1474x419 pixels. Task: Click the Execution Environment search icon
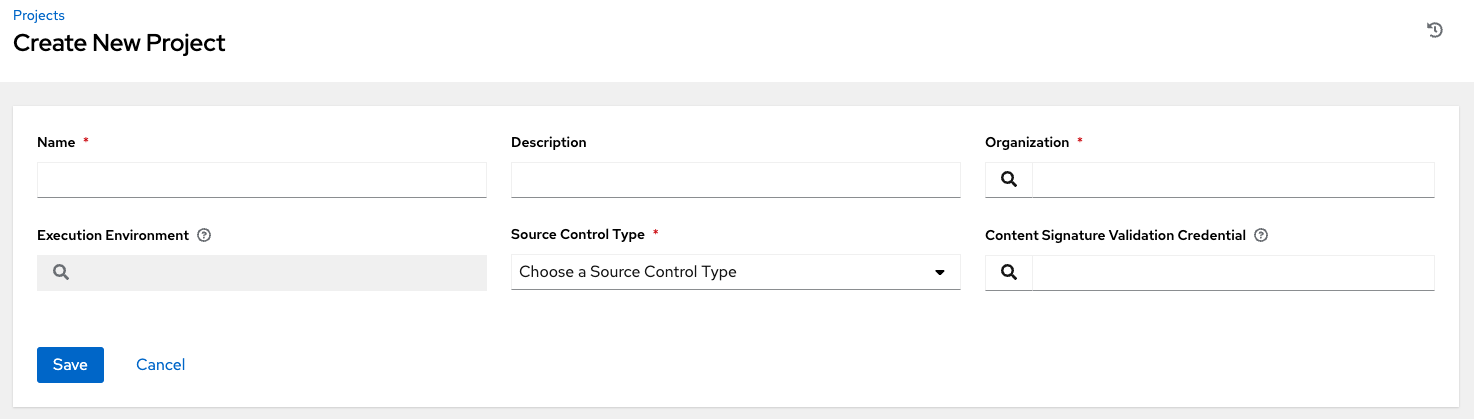(61, 272)
